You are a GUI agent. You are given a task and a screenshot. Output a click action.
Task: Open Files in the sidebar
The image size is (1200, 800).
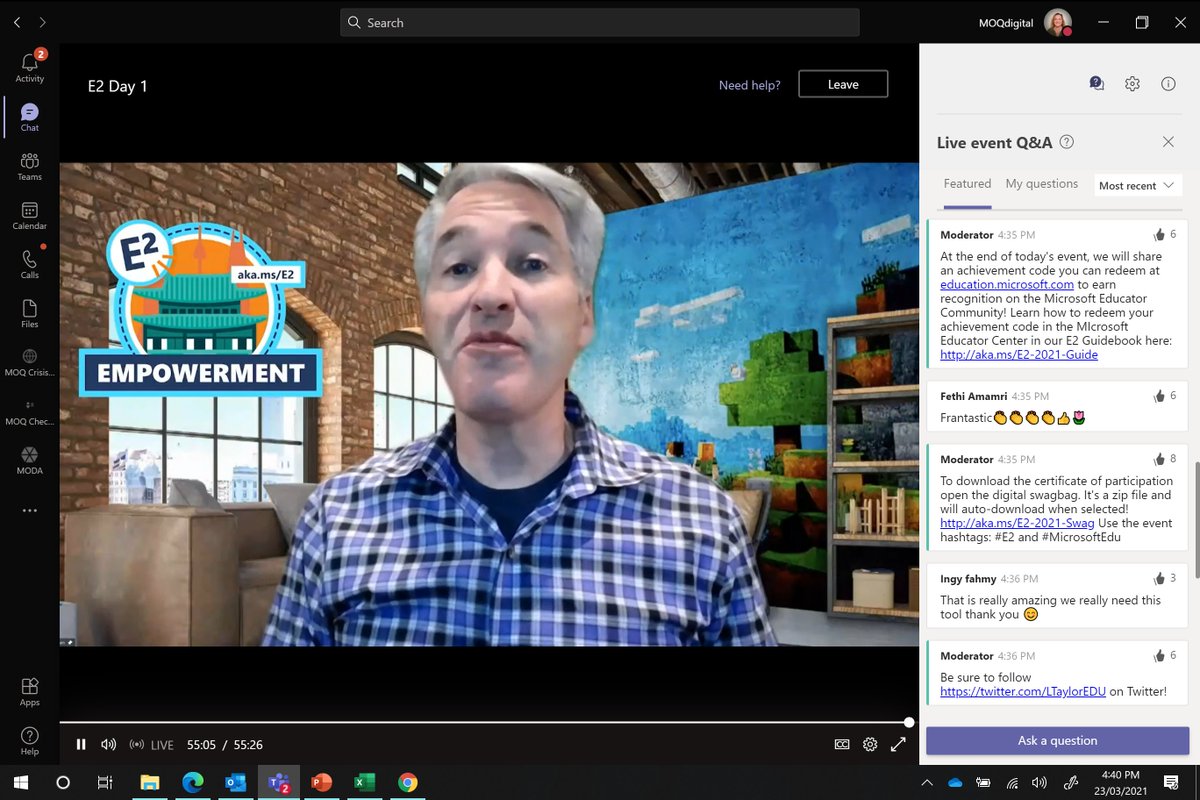point(30,312)
